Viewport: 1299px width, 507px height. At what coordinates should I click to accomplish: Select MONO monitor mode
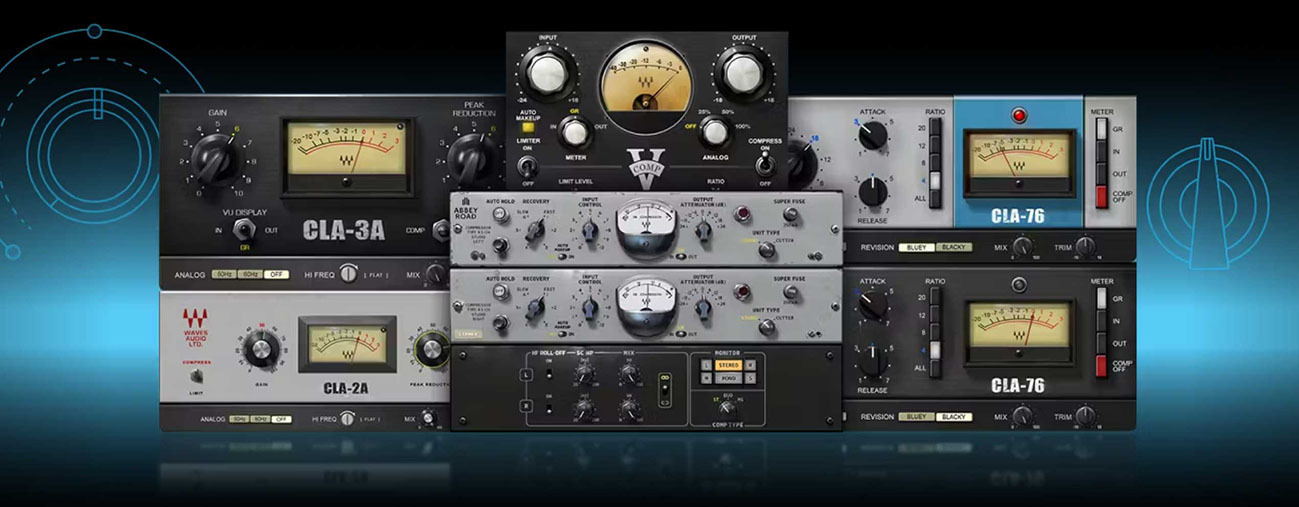point(729,378)
